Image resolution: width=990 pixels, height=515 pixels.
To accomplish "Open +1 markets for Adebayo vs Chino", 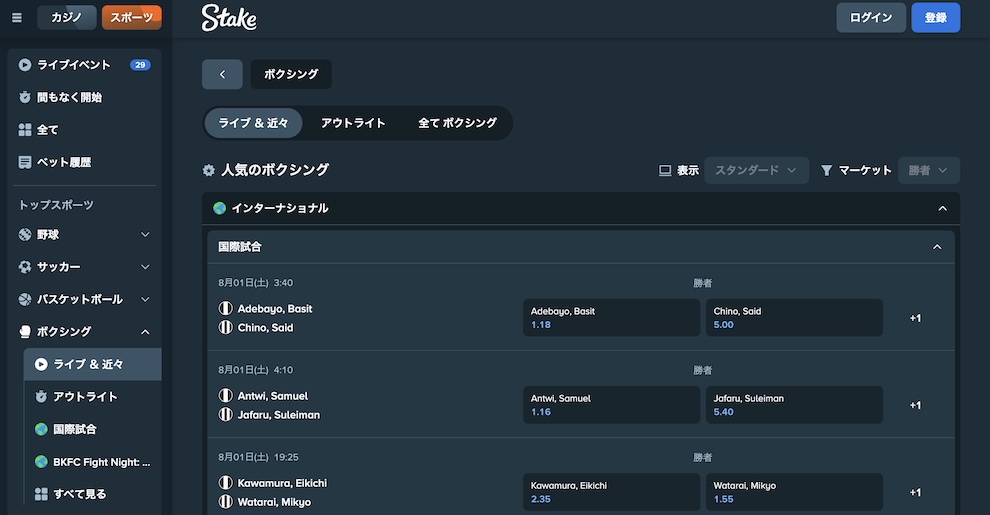I will [915, 318].
